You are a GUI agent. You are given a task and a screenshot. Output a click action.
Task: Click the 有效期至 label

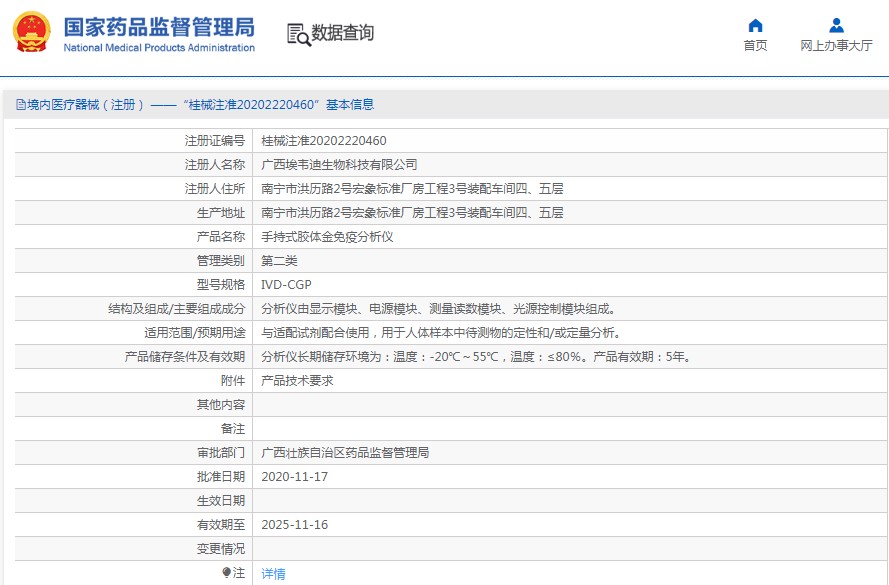tap(221, 525)
